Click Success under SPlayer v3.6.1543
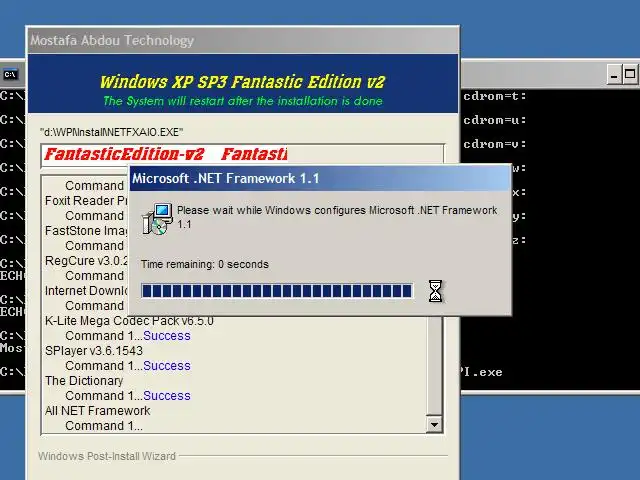 point(167,366)
